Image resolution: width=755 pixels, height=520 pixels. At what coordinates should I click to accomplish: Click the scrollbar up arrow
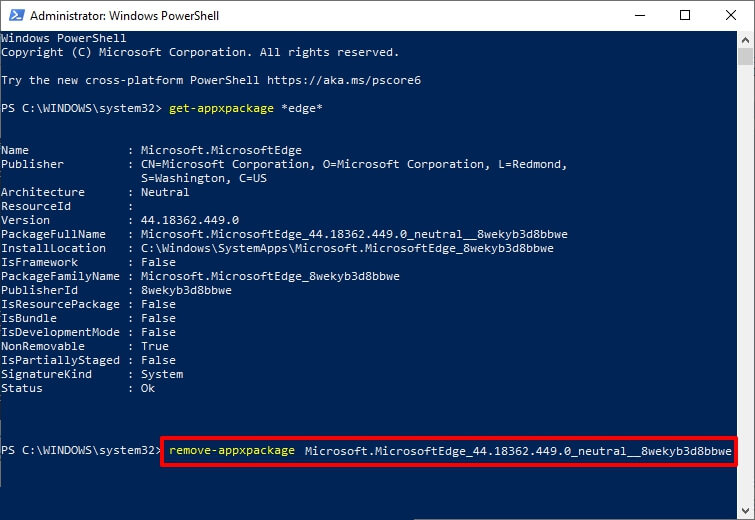[746, 40]
